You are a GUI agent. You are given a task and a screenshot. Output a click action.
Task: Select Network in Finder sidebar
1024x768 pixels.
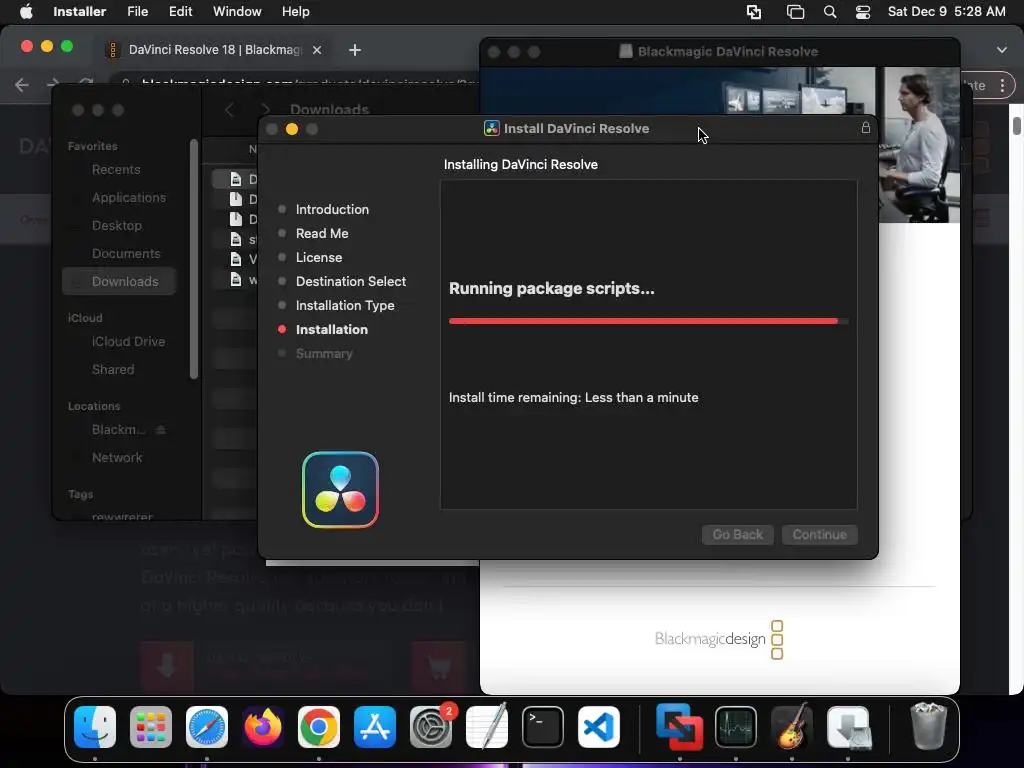[117, 458]
